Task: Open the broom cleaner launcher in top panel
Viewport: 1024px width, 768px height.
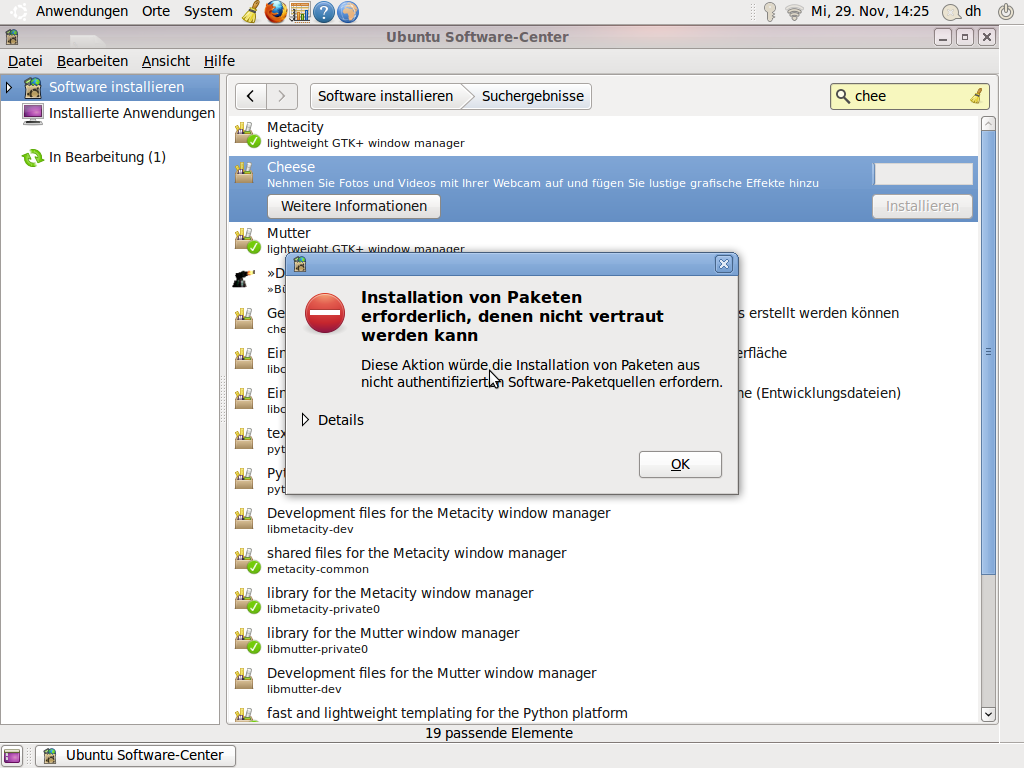Action: coord(251,11)
